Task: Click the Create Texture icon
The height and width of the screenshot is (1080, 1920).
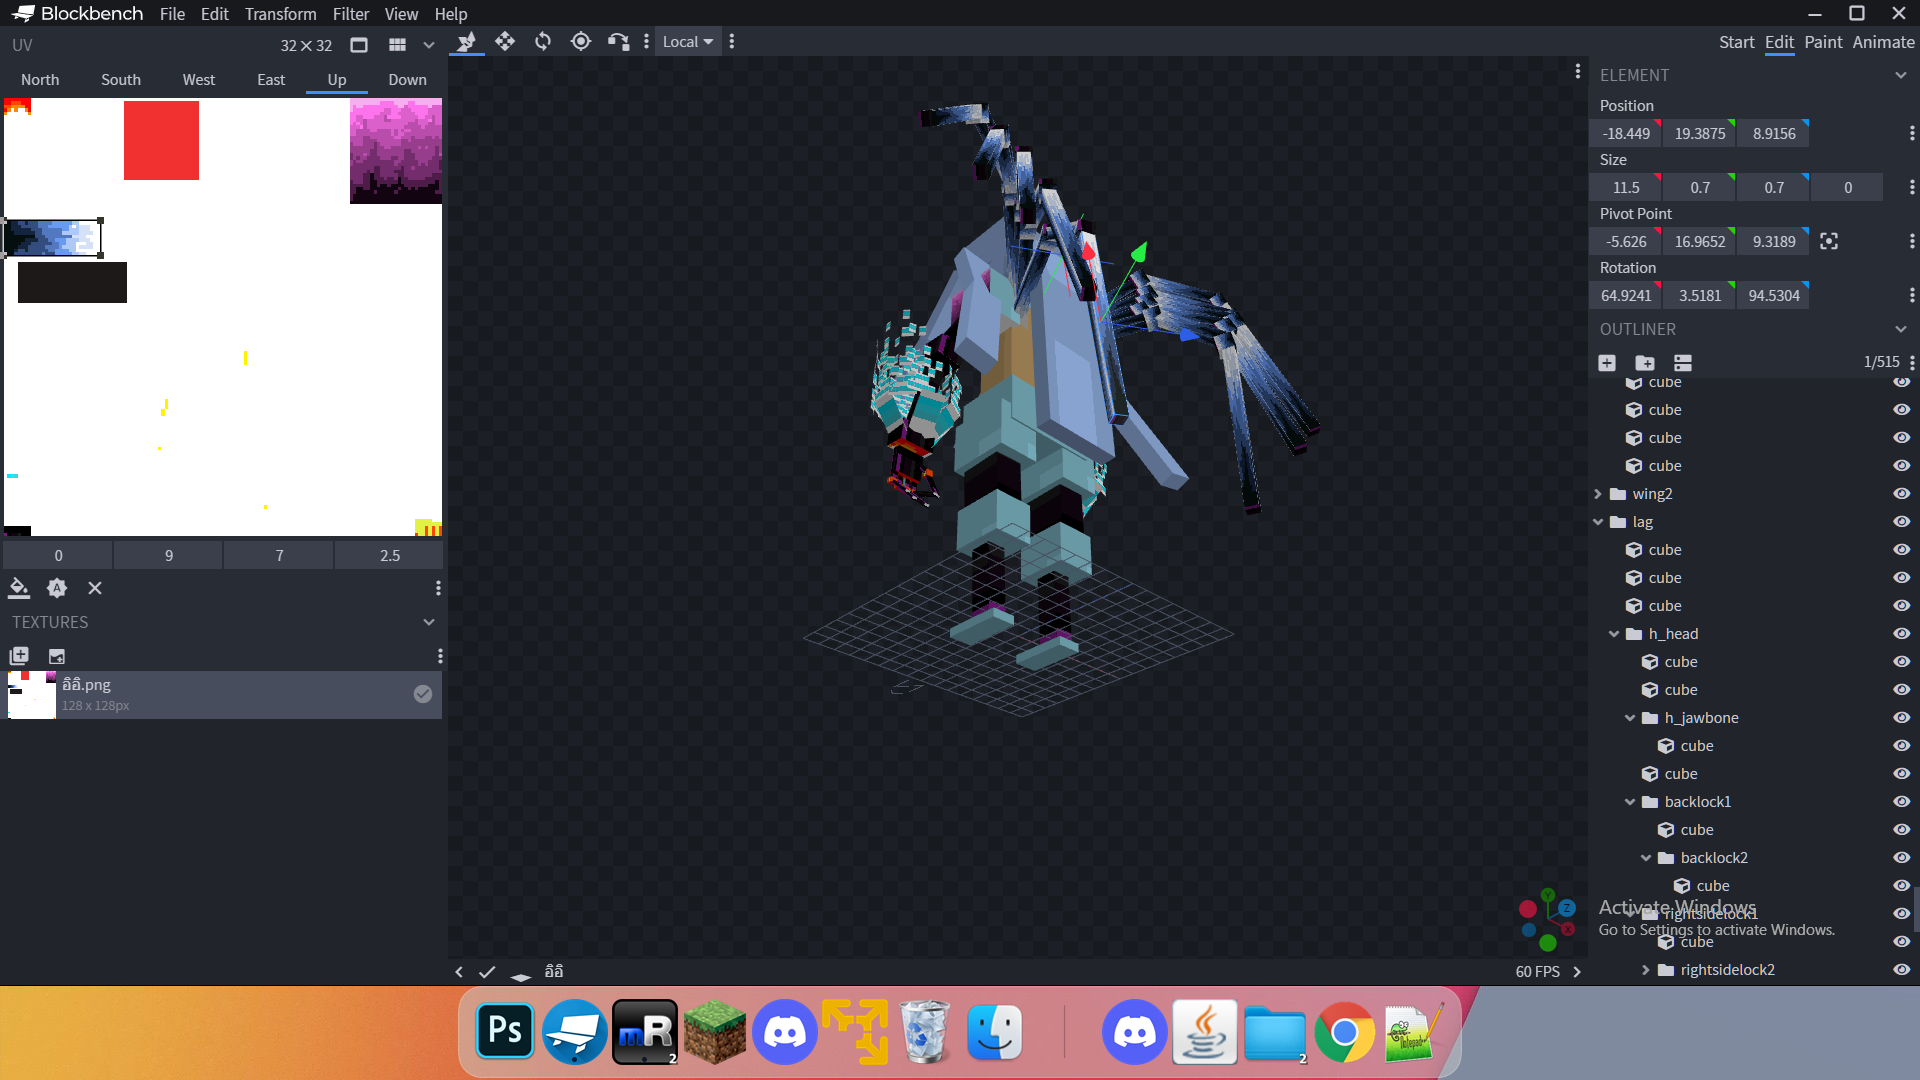Action: (x=56, y=656)
